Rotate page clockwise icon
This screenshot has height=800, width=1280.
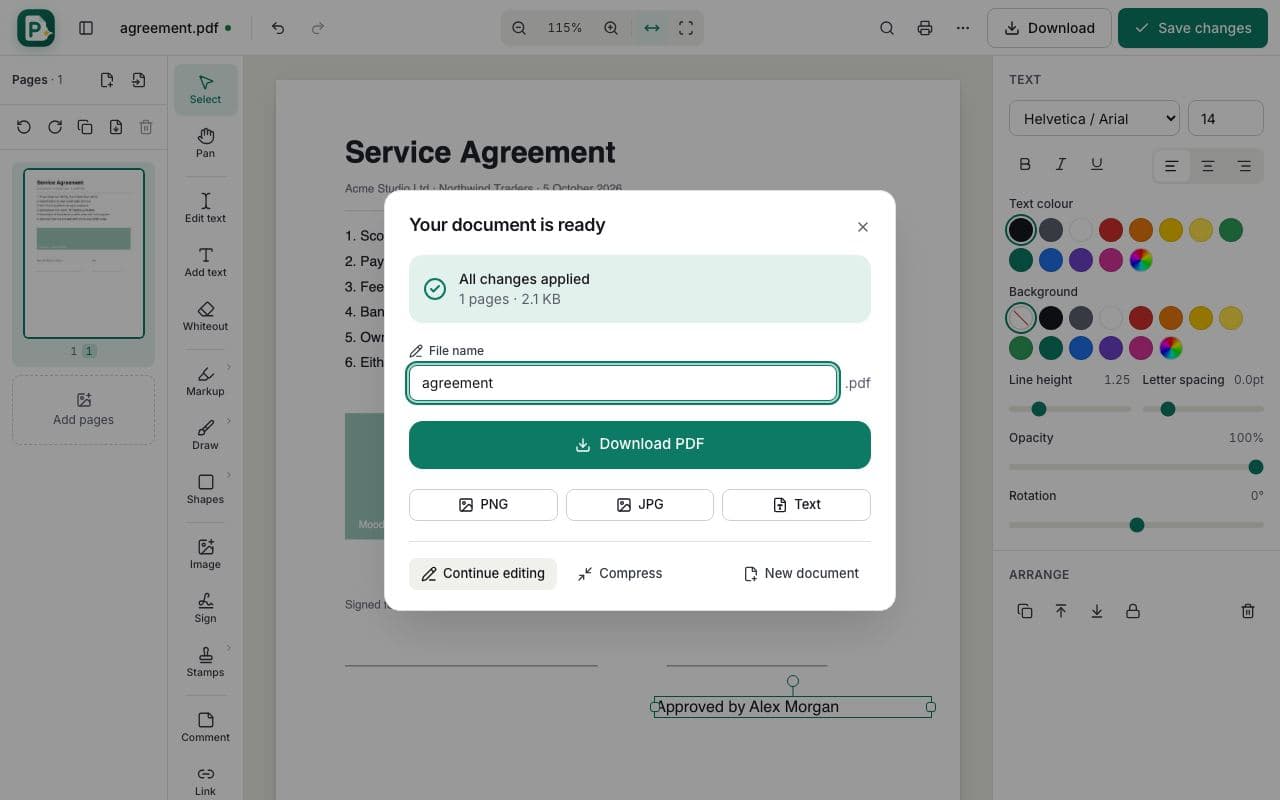coord(55,127)
